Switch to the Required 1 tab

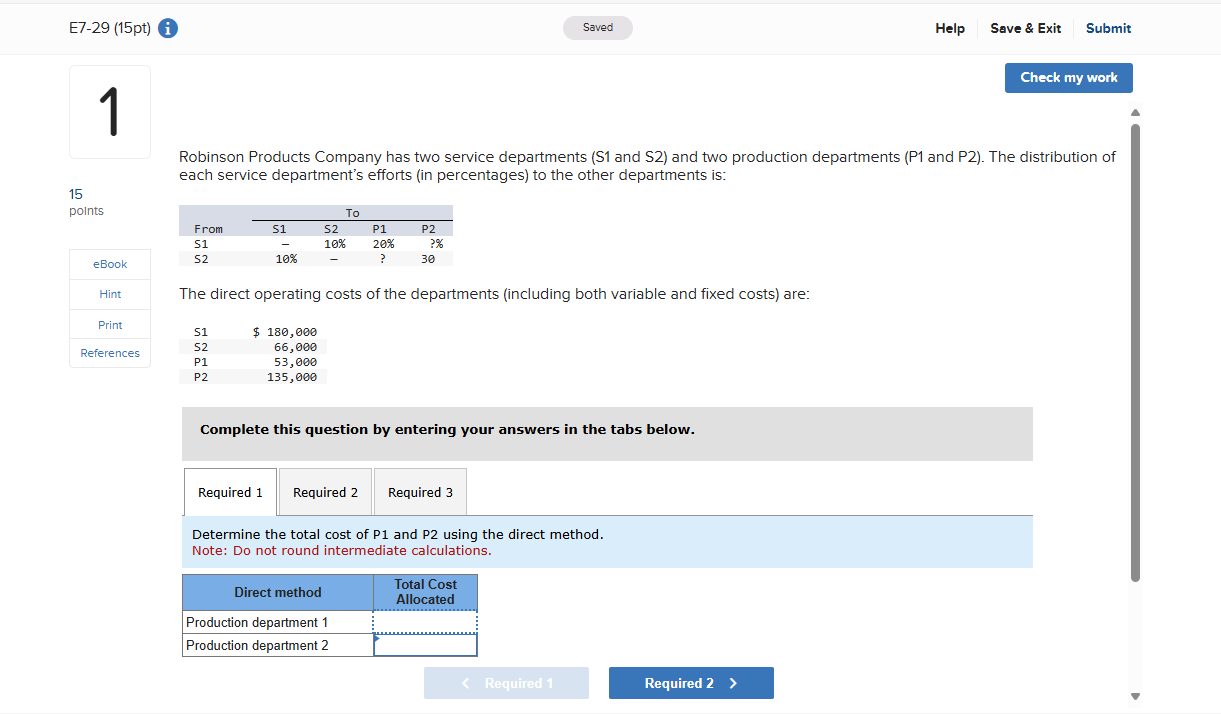click(230, 492)
